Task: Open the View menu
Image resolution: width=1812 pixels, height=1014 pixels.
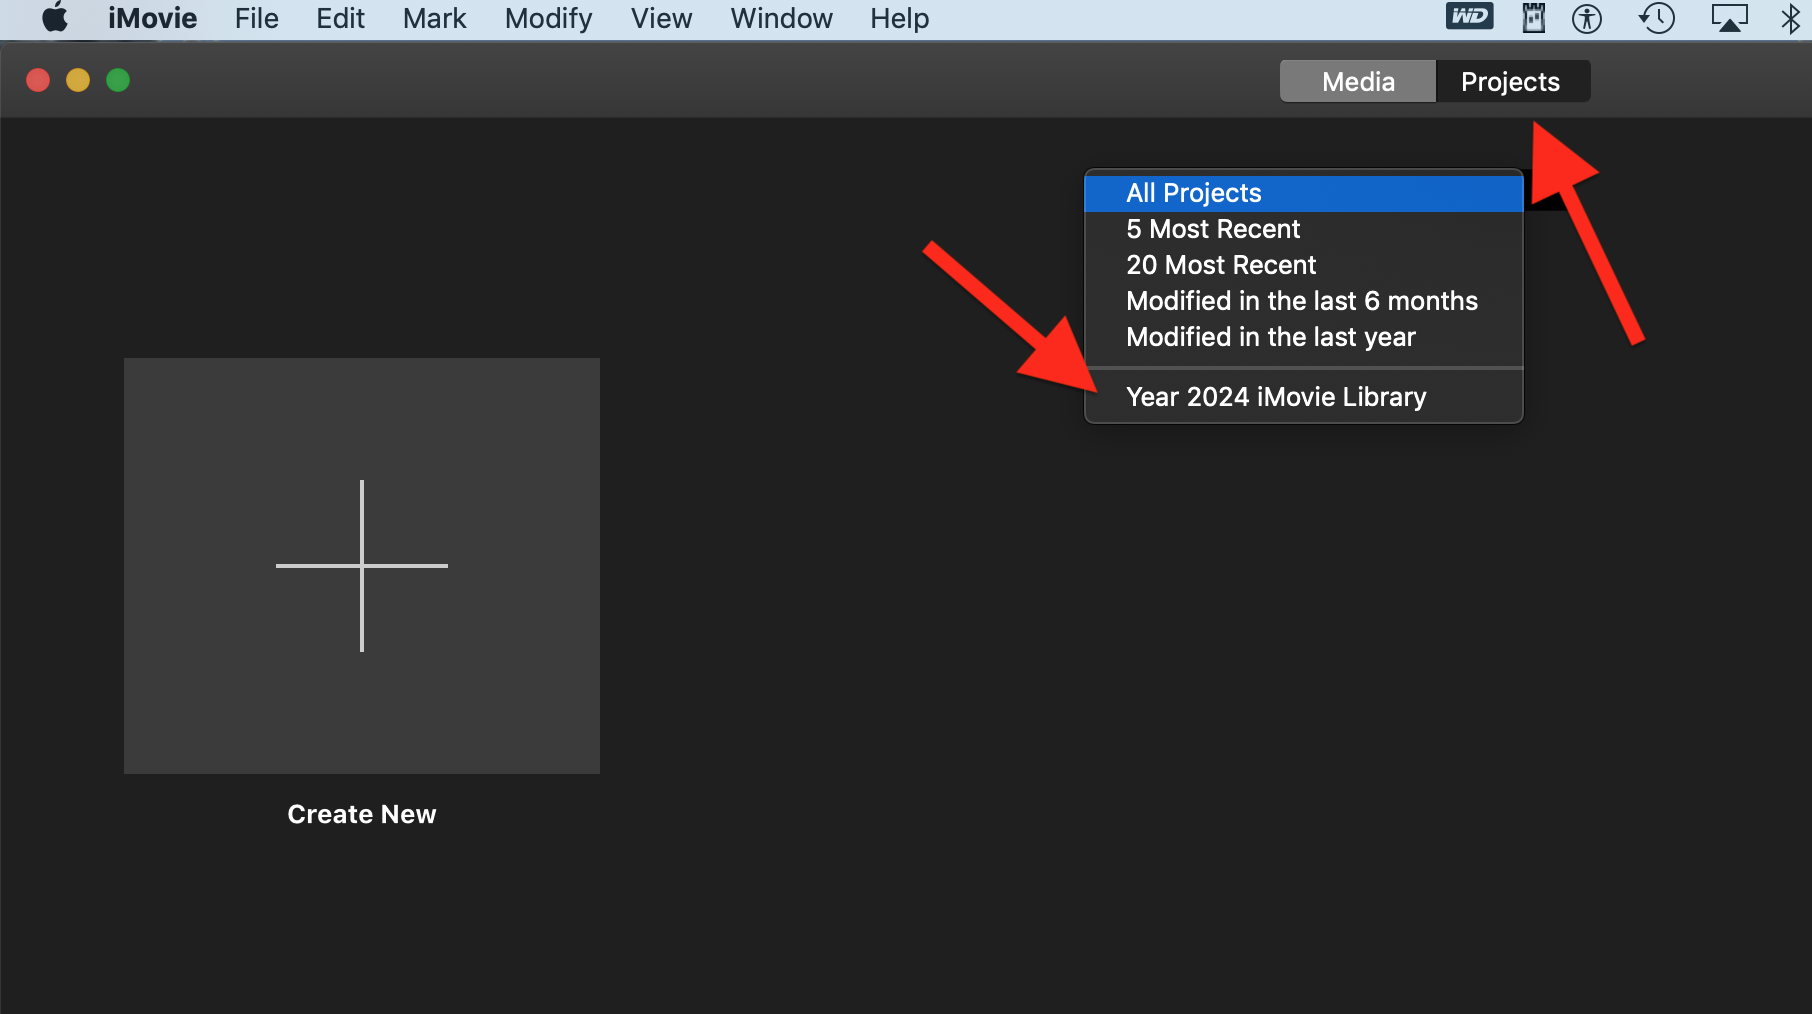Action: 662,18
